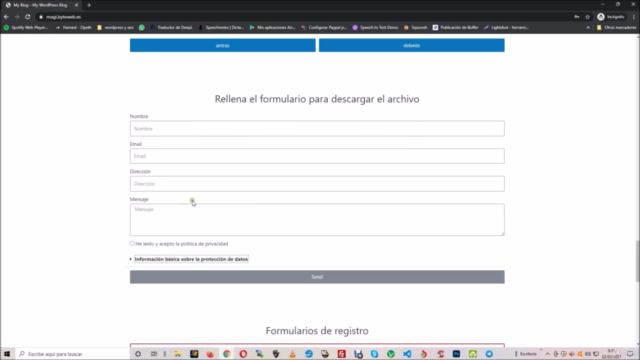Open the wordpress y seo bookmarks folder
This screenshot has width=640, height=360.
pos(116,27)
